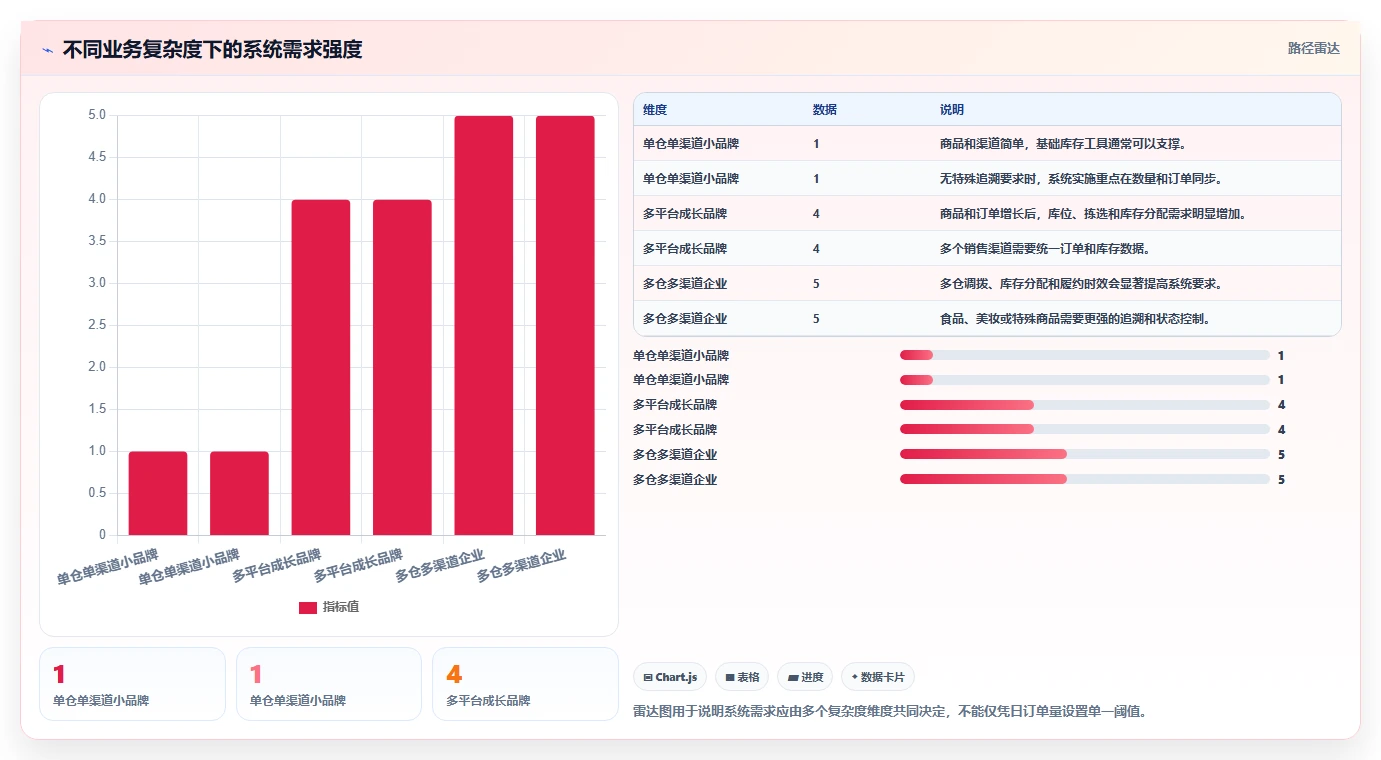This screenshot has height=760, width=1381.
Task: Click the 0.5 y-axis label
Action: (x=97, y=493)
